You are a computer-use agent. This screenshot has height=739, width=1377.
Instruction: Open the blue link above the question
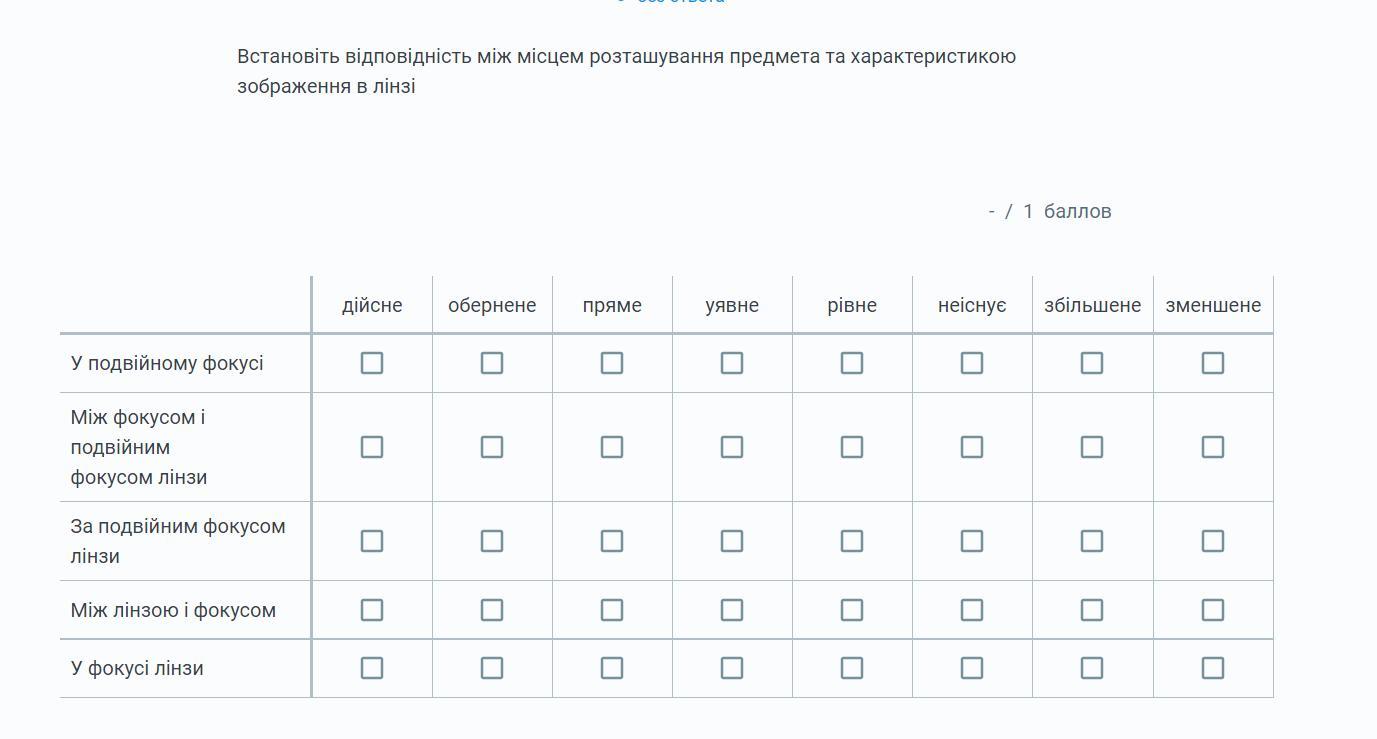[672, 2]
